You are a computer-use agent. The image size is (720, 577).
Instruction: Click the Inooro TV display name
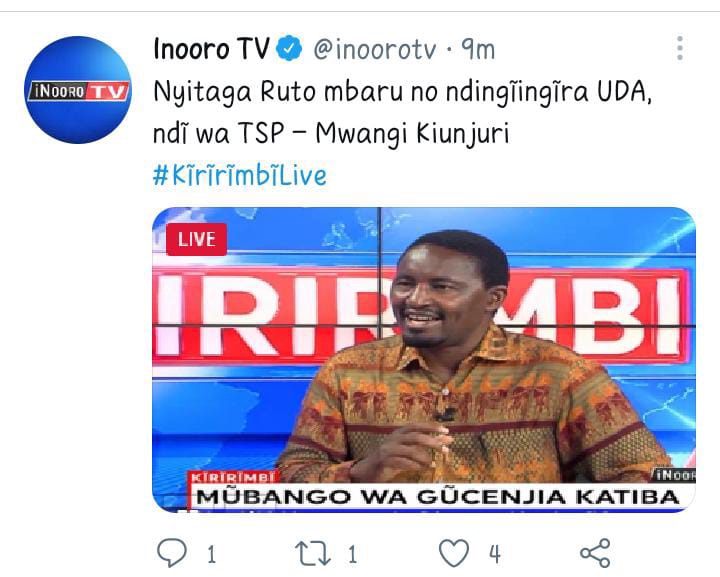pyautogui.click(x=211, y=49)
